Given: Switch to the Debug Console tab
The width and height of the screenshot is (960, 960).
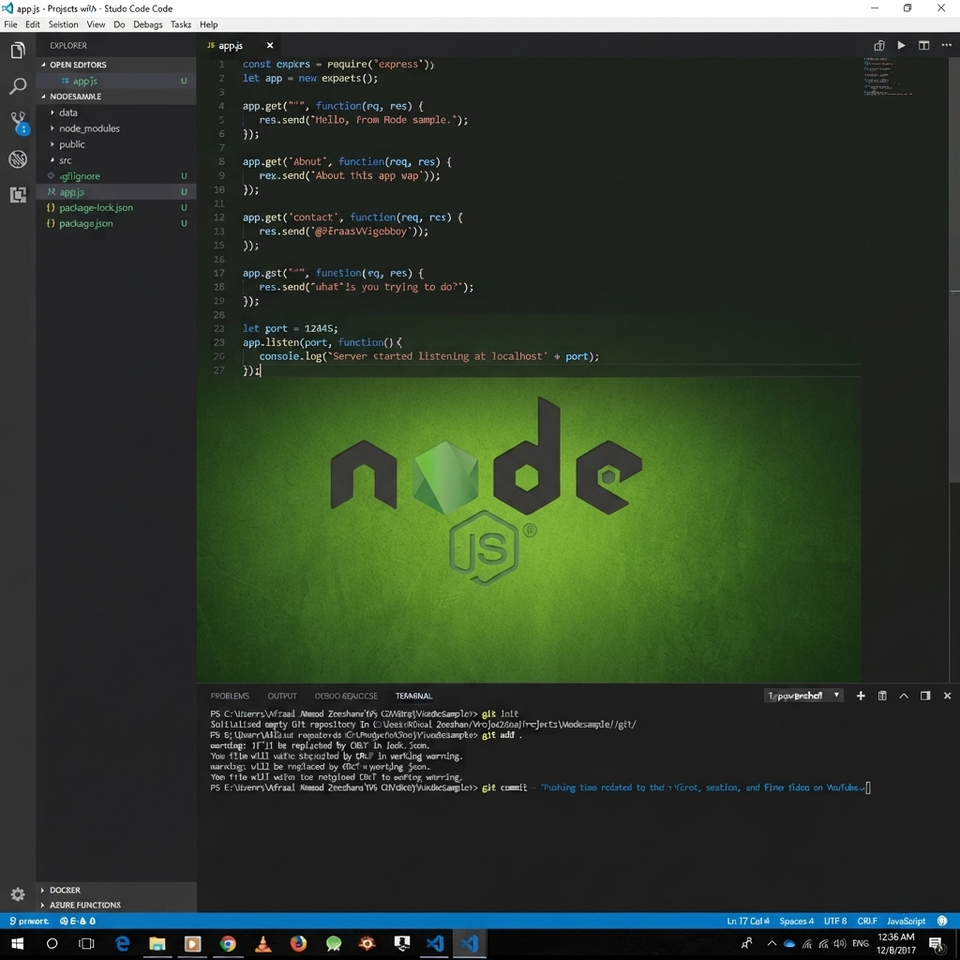Looking at the screenshot, I should click(x=346, y=696).
